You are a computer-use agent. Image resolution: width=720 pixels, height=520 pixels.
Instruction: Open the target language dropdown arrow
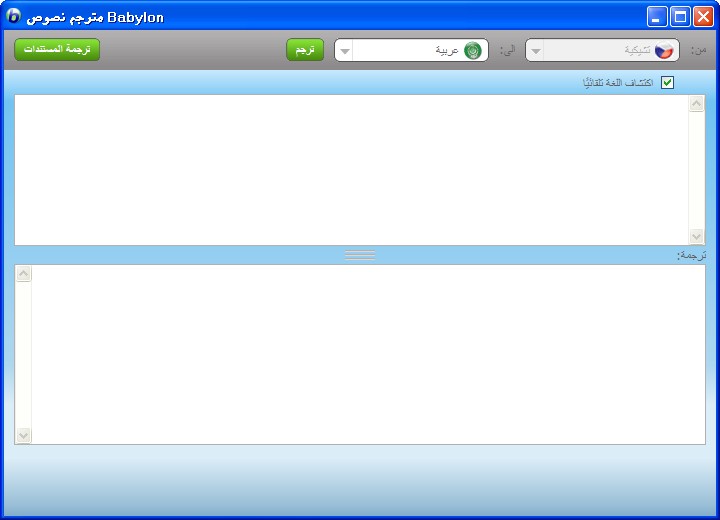point(345,51)
